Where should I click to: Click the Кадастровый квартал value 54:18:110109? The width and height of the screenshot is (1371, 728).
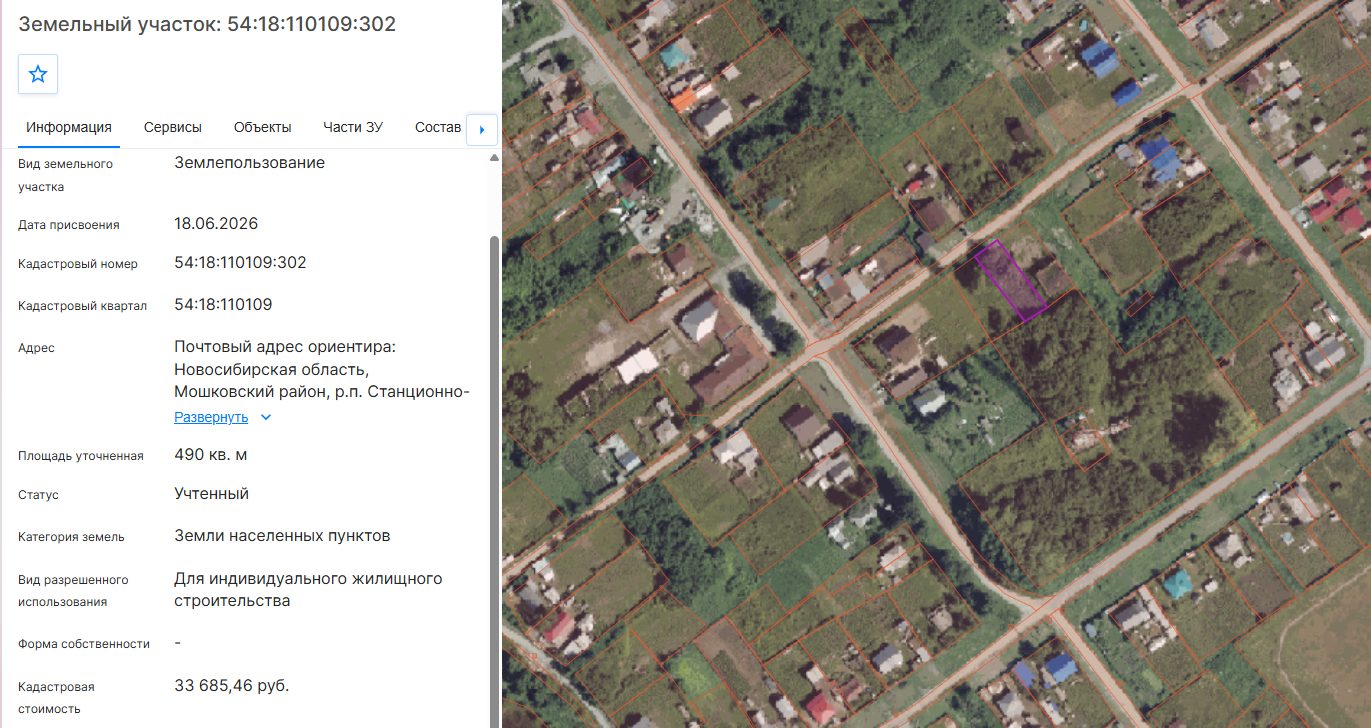223,304
